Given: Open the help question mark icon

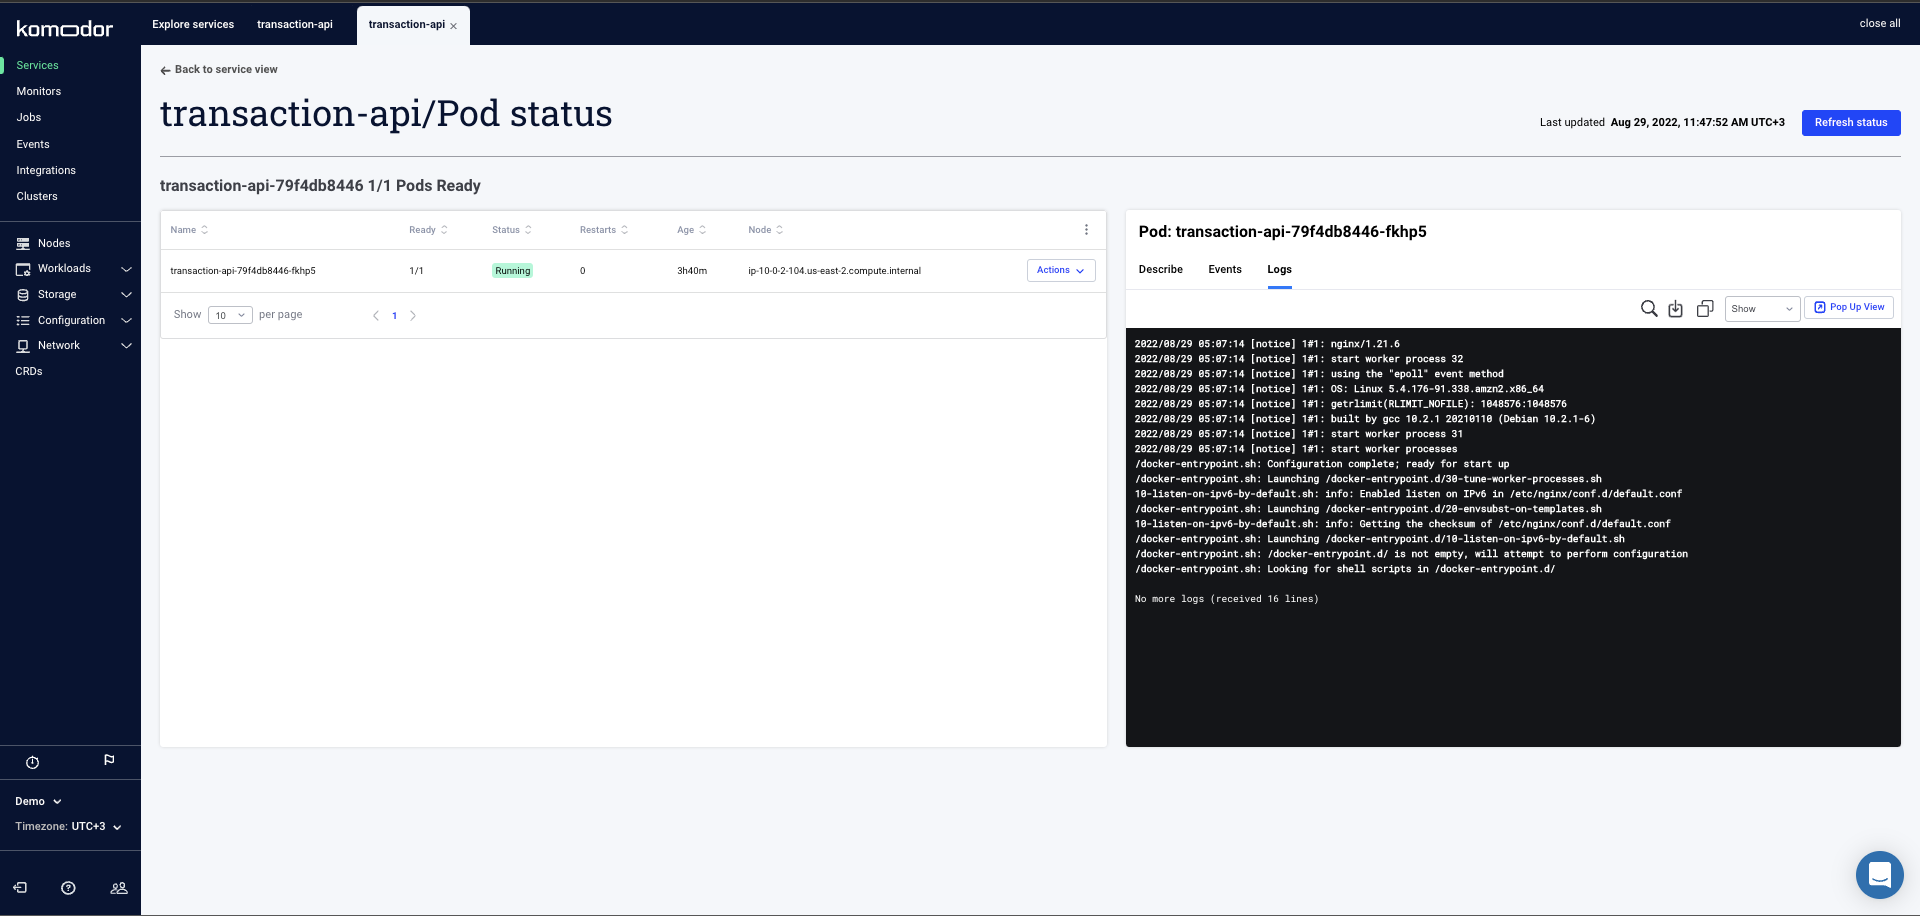Looking at the screenshot, I should [68, 888].
